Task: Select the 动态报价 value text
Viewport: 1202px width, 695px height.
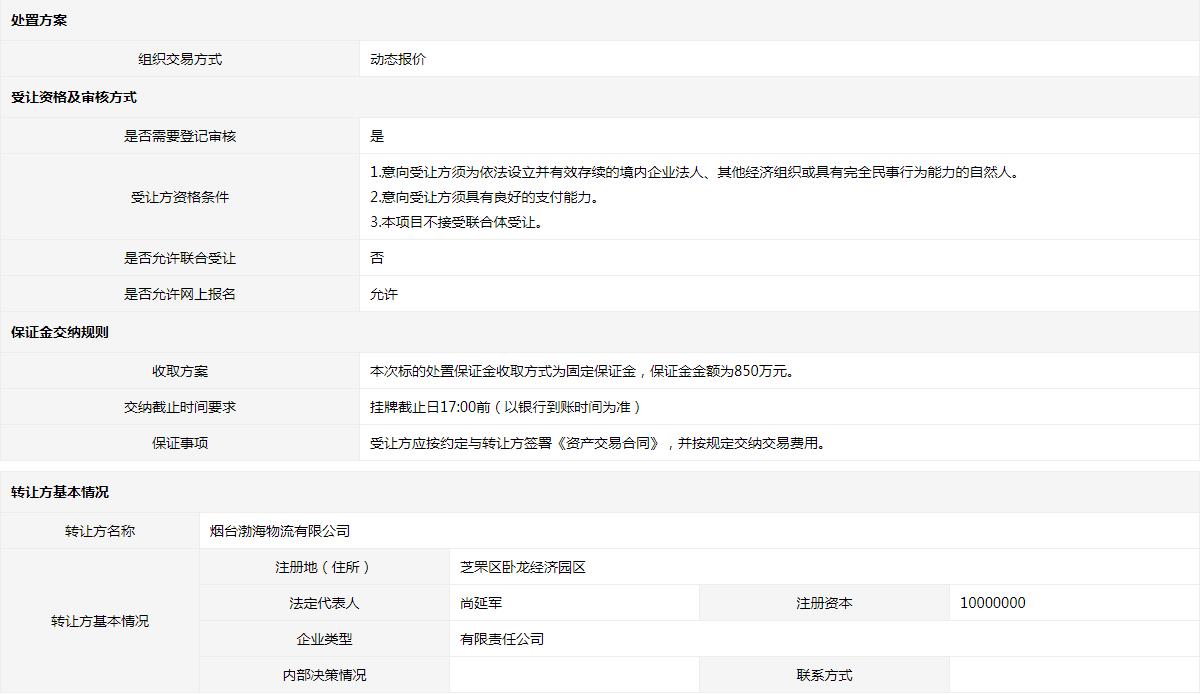Action: [x=398, y=59]
